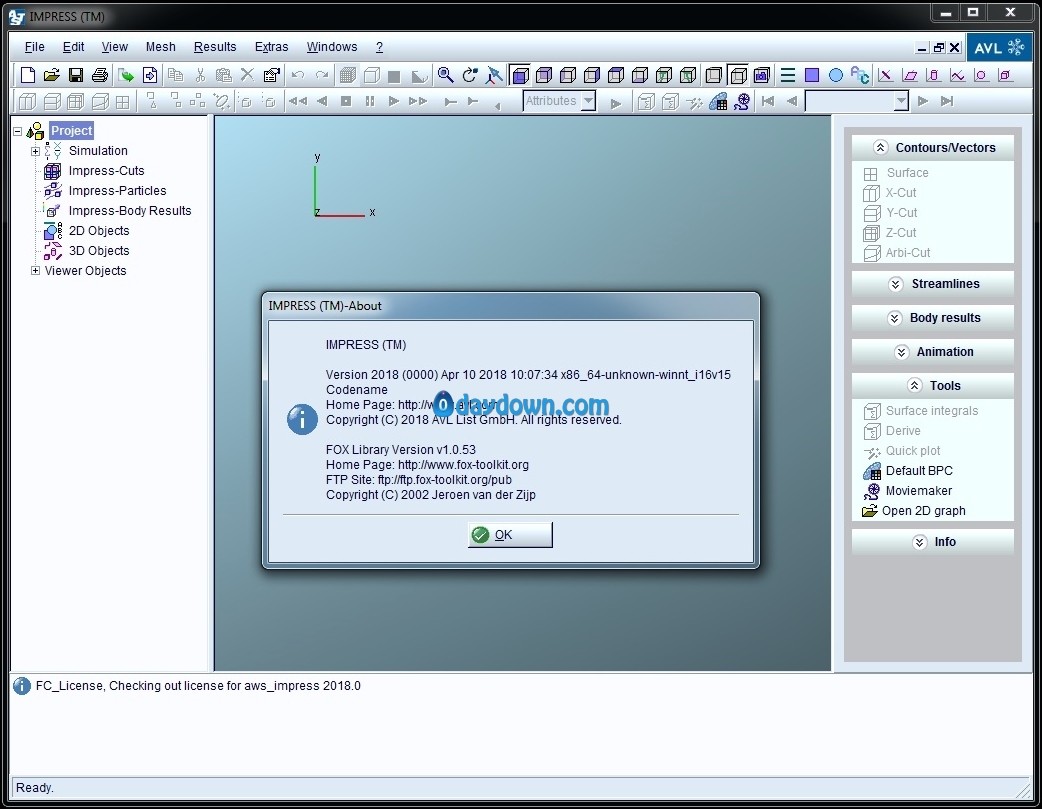The height and width of the screenshot is (809, 1042).
Task: Collapse the Project tree node
Action: (18, 131)
